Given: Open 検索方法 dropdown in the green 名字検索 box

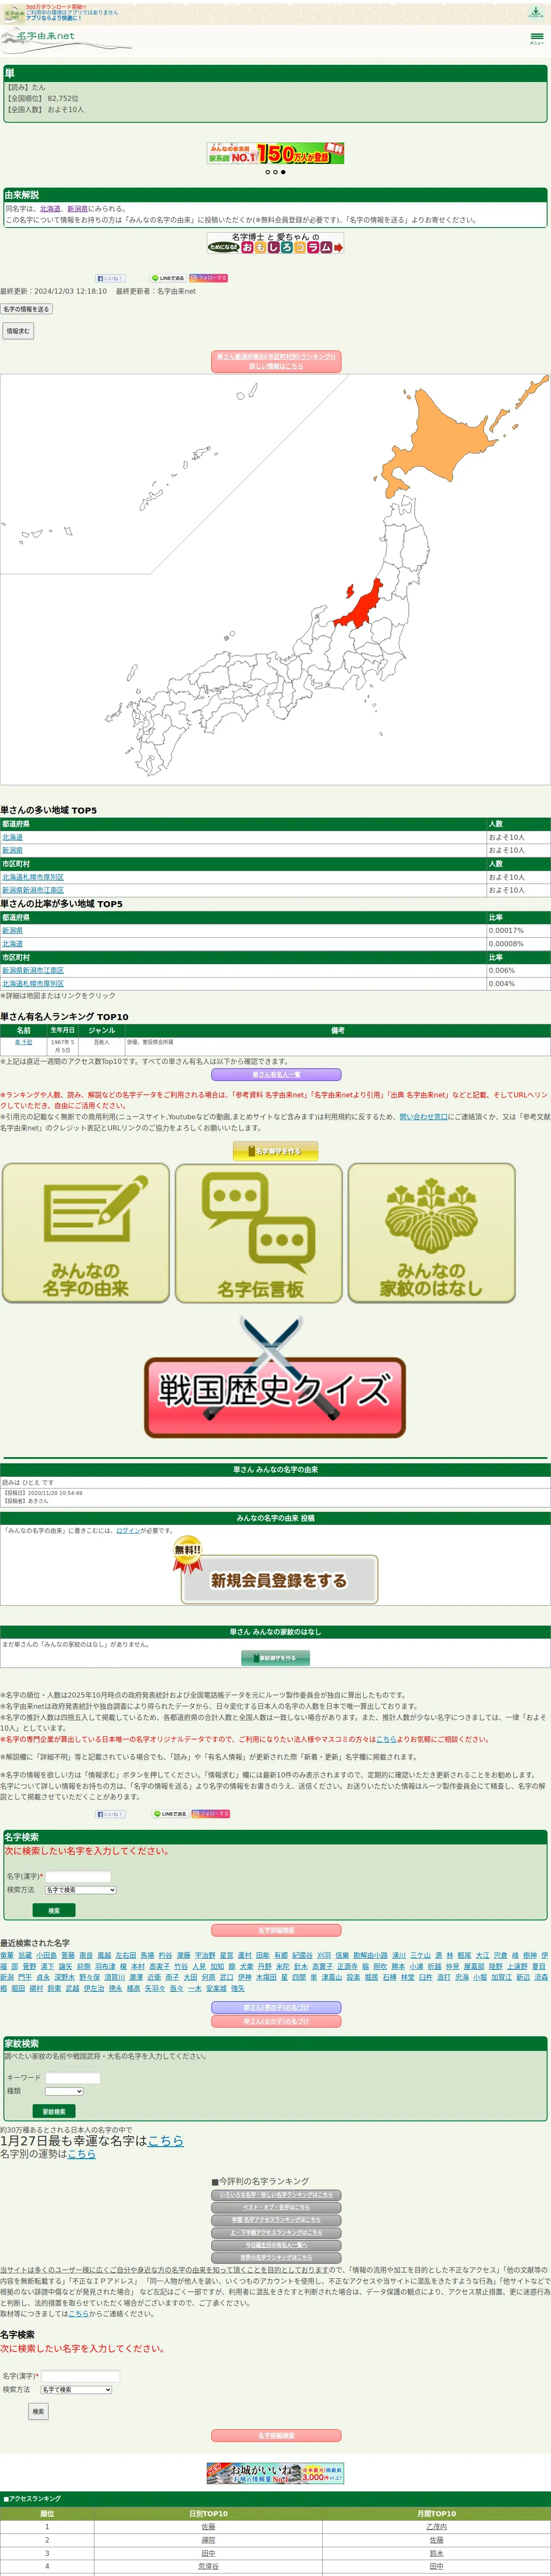Looking at the screenshot, I should (80, 1890).
